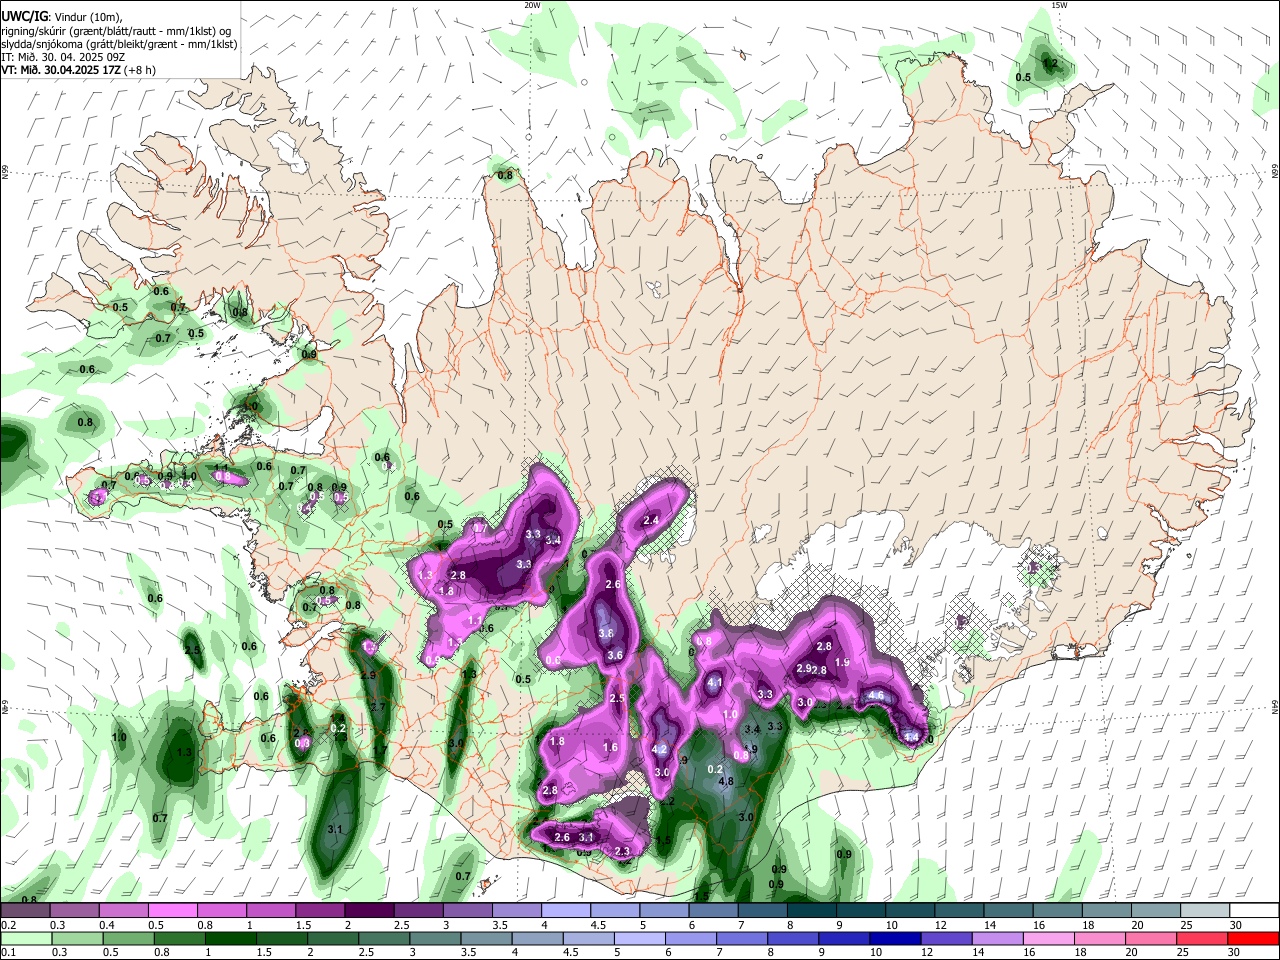Click the palest green swatch between 0.1 and 0.3 on lower scale
This screenshot has width=1280, height=960.
pyautogui.click(x=25, y=938)
